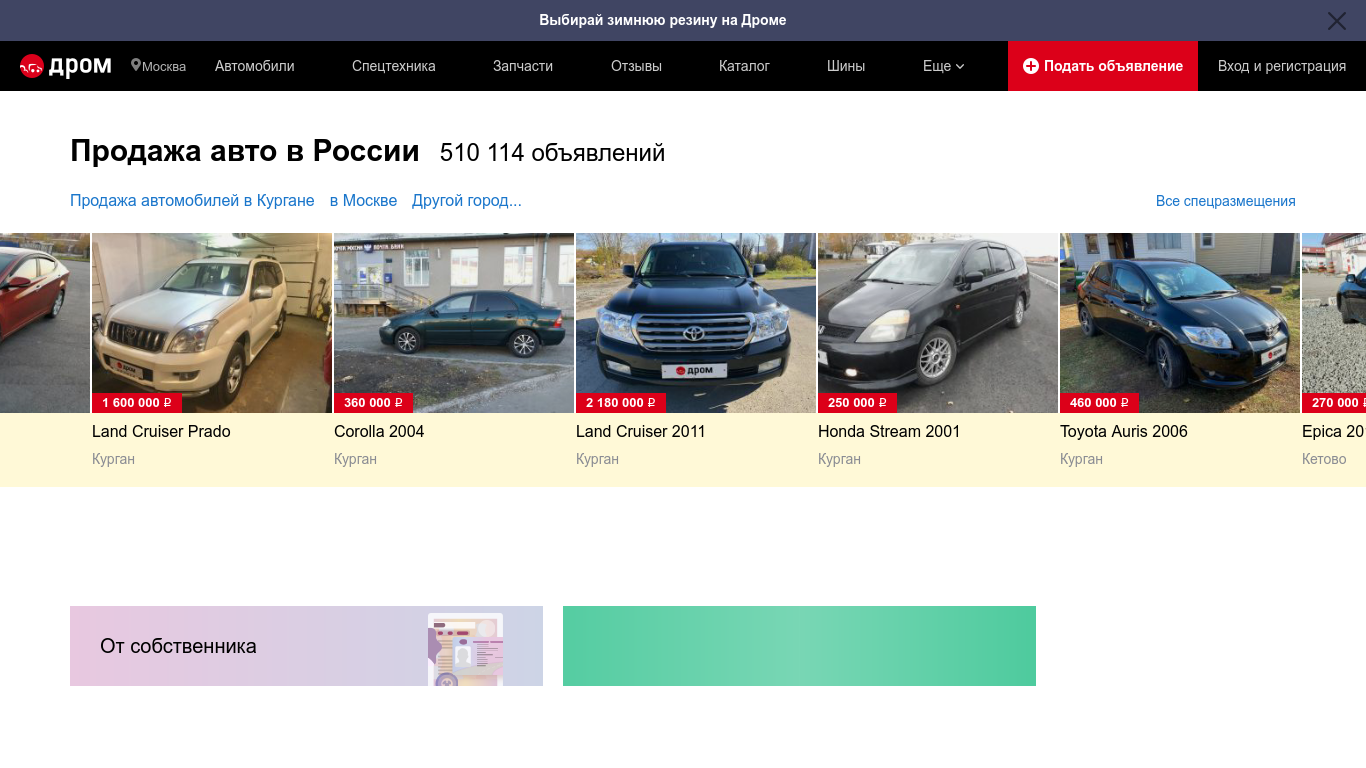This screenshot has height=768, width=1366.
Task: Click the 510 114 объявлений count
Action: (x=552, y=153)
